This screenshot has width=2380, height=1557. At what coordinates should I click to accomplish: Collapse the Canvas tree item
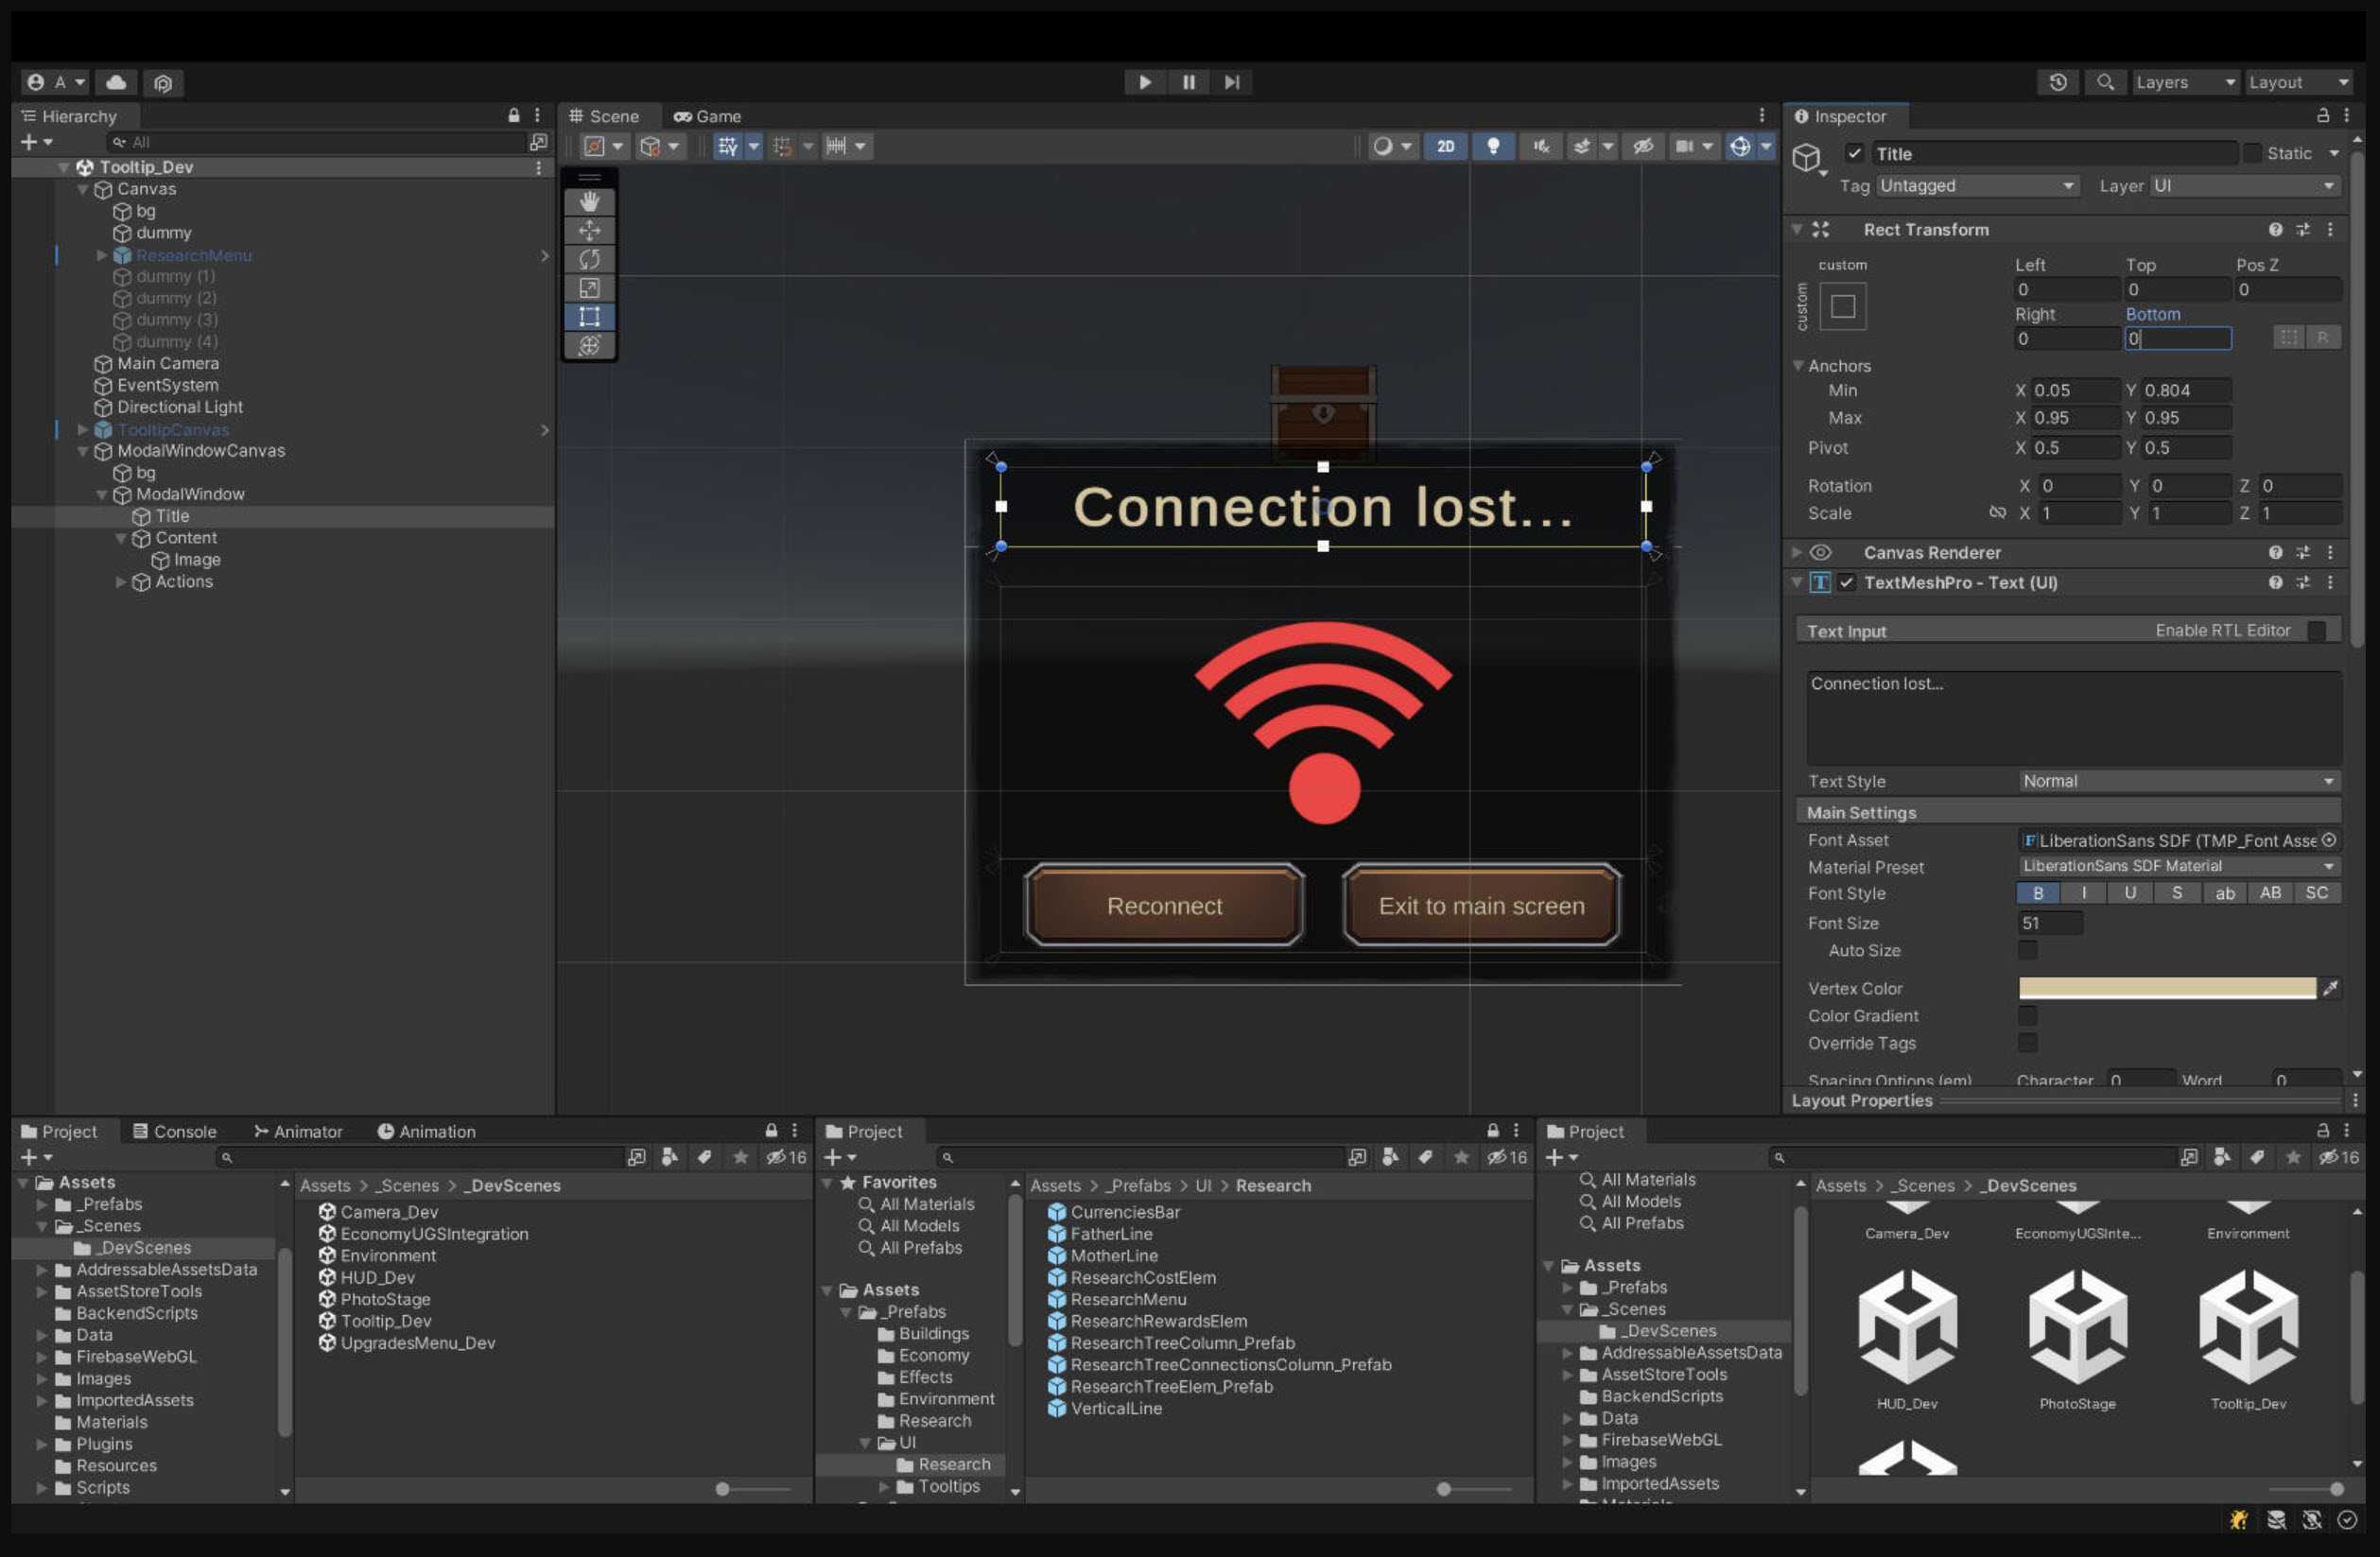pyautogui.click(x=83, y=189)
